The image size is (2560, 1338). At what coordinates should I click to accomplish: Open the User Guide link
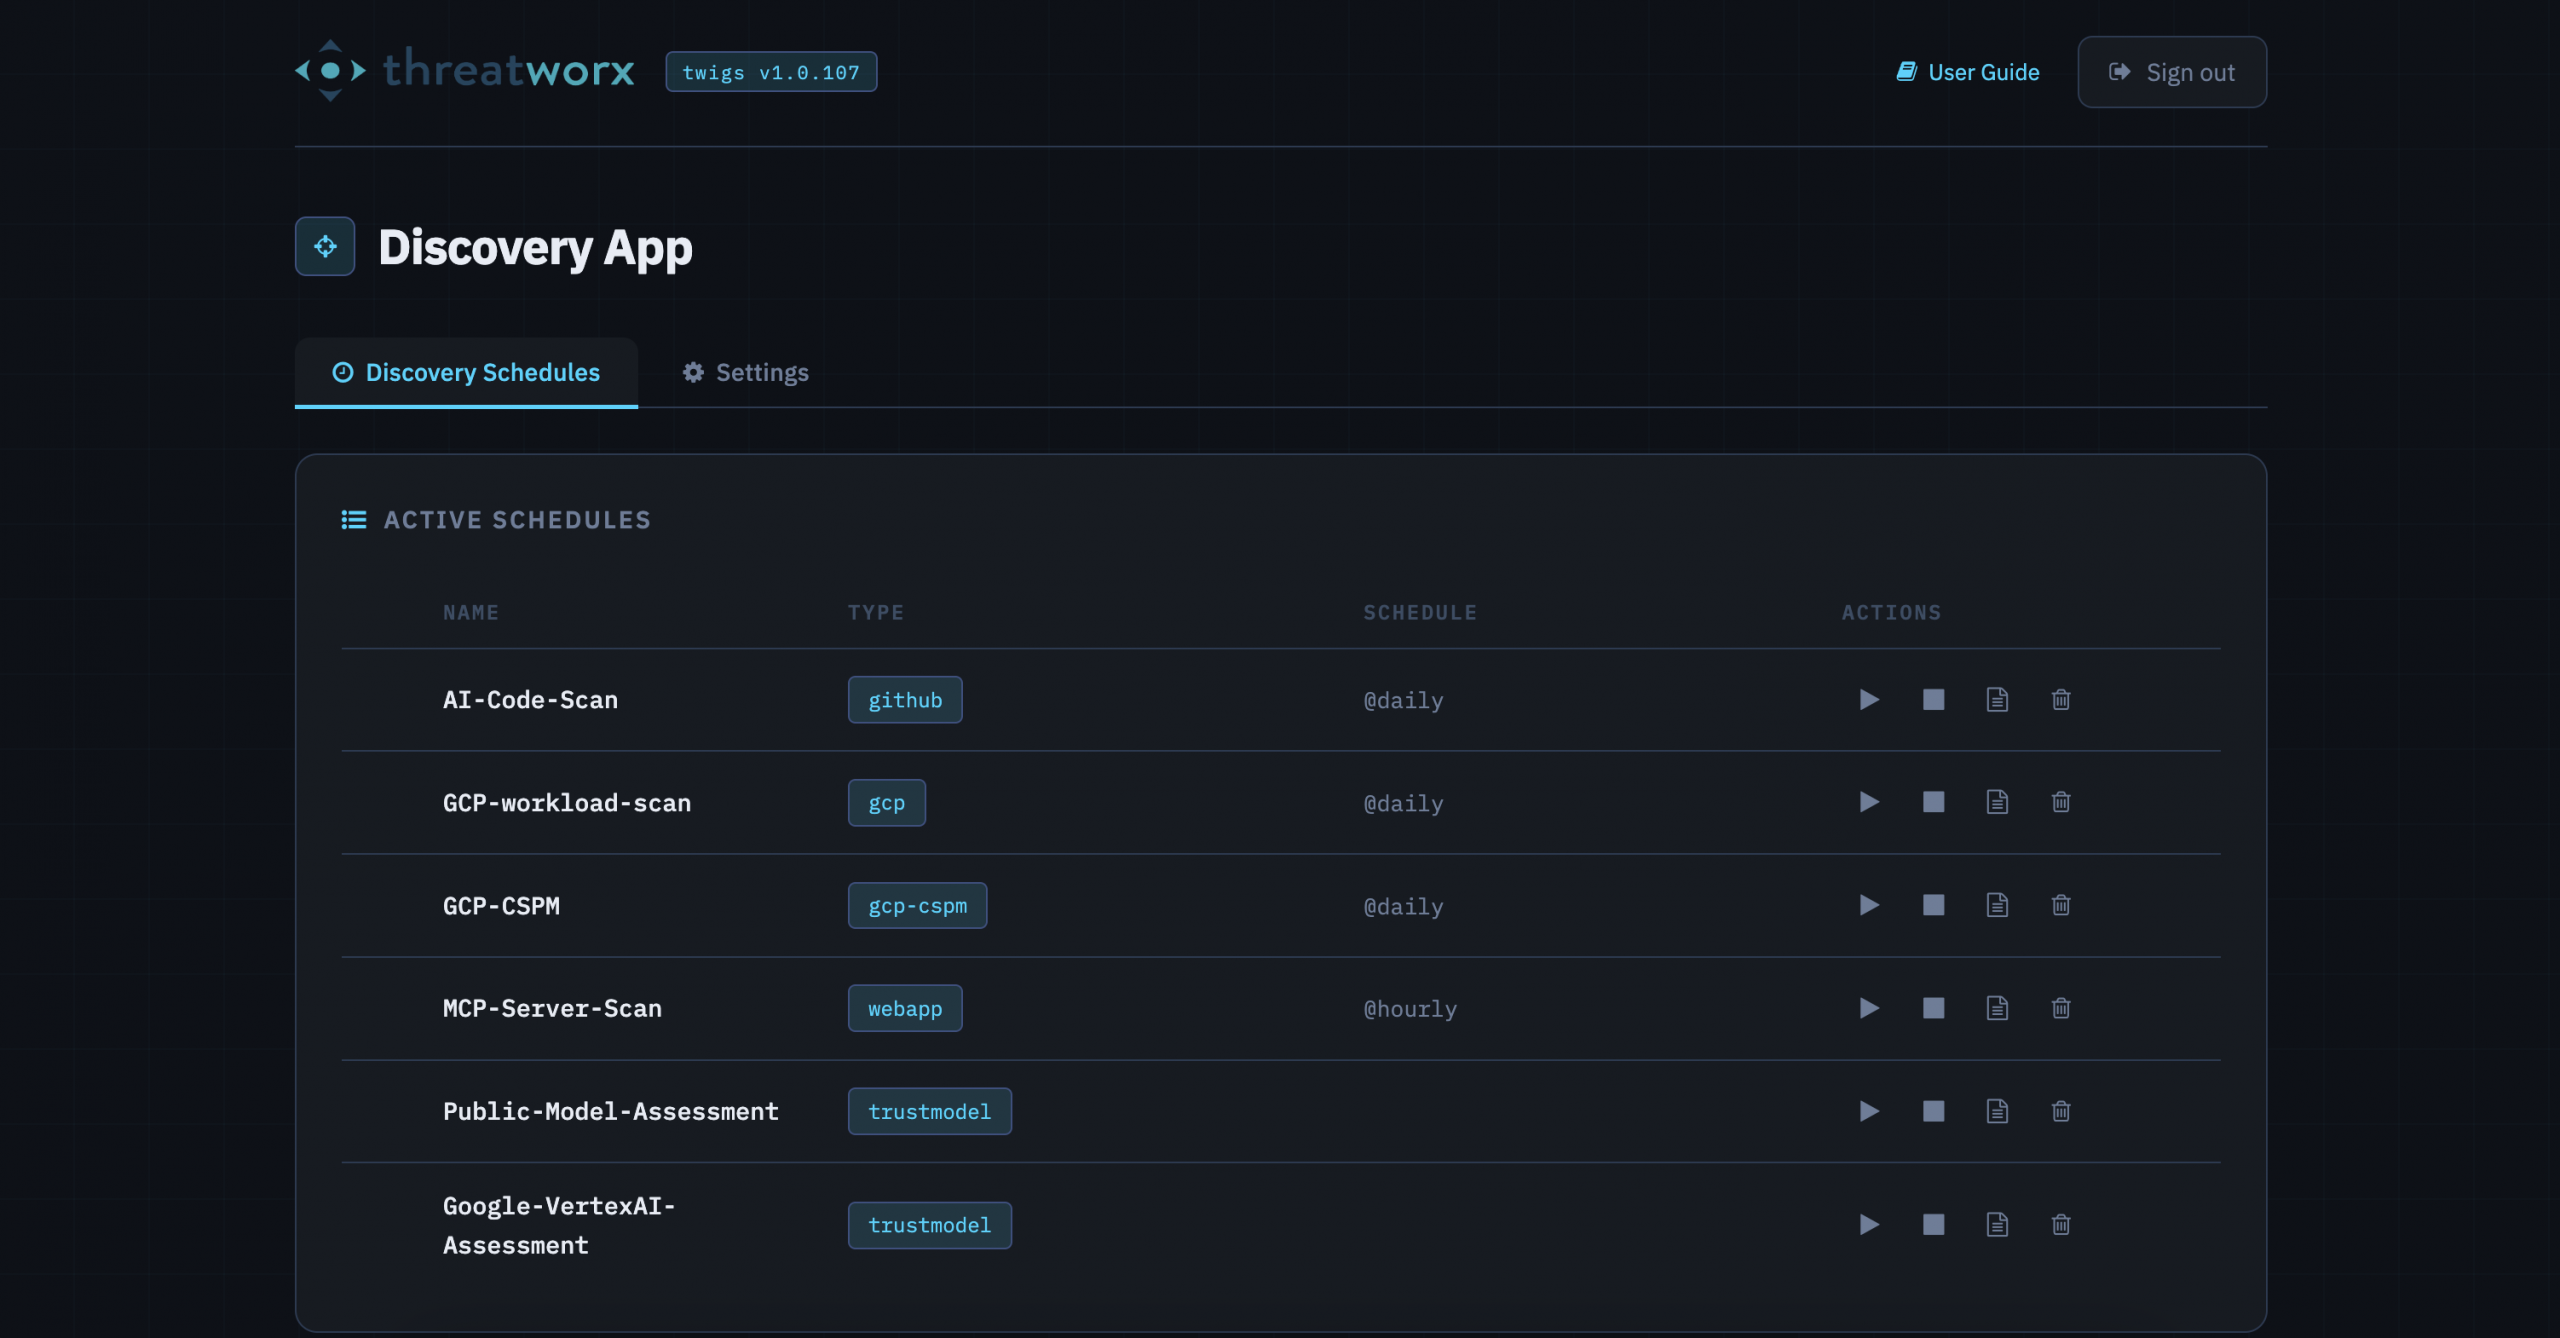(1968, 72)
